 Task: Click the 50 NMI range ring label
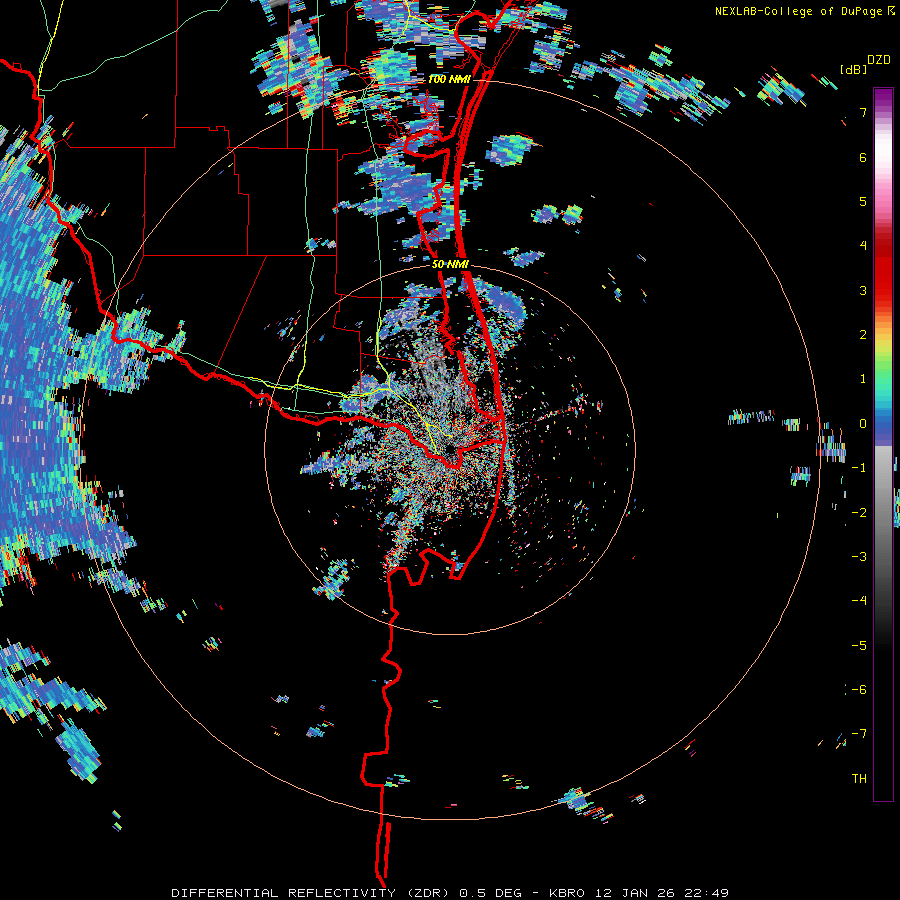point(451,265)
